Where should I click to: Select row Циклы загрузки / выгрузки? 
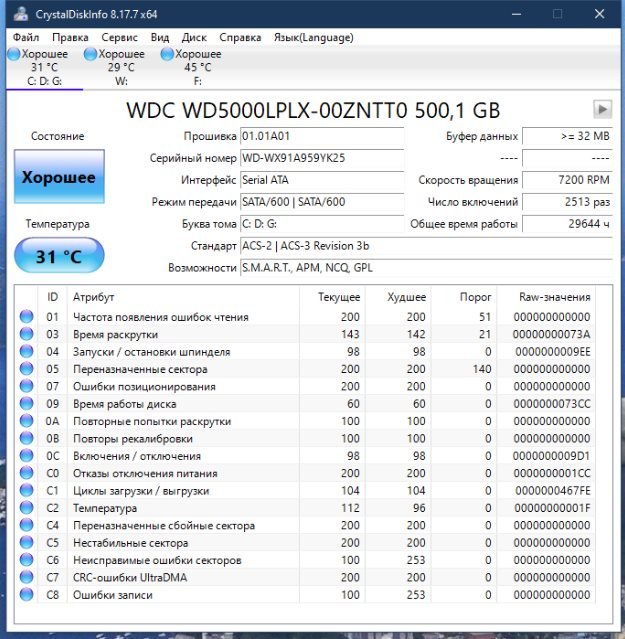tap(306, 491)
